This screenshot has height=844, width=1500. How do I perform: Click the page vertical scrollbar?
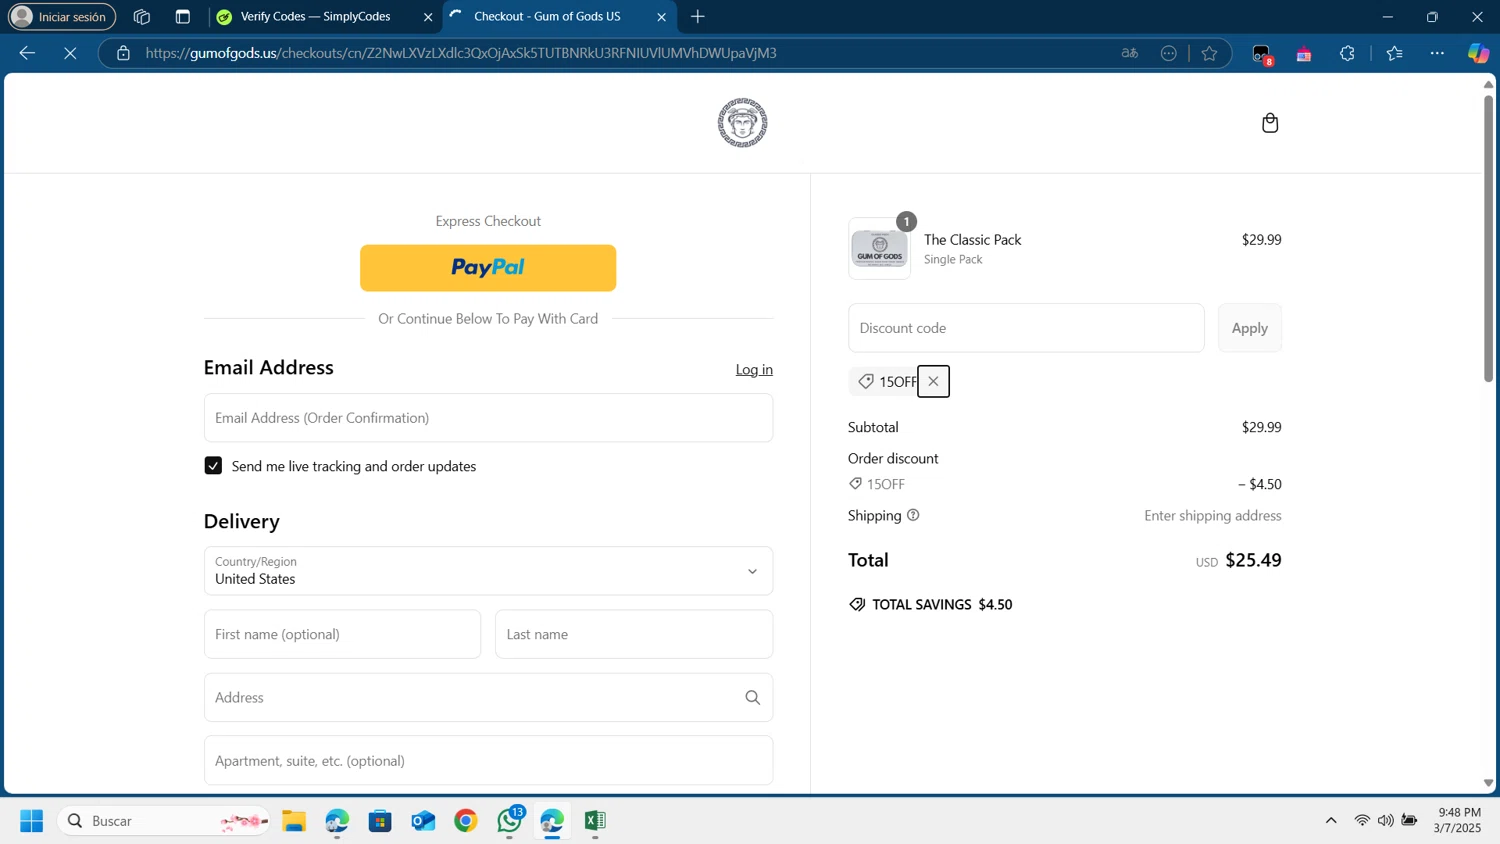click(1488, 238)
